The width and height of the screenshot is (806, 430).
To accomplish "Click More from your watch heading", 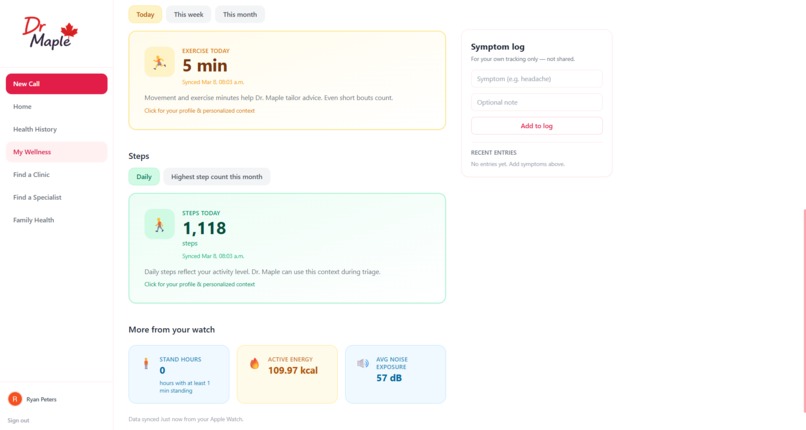I will point(172,330).
